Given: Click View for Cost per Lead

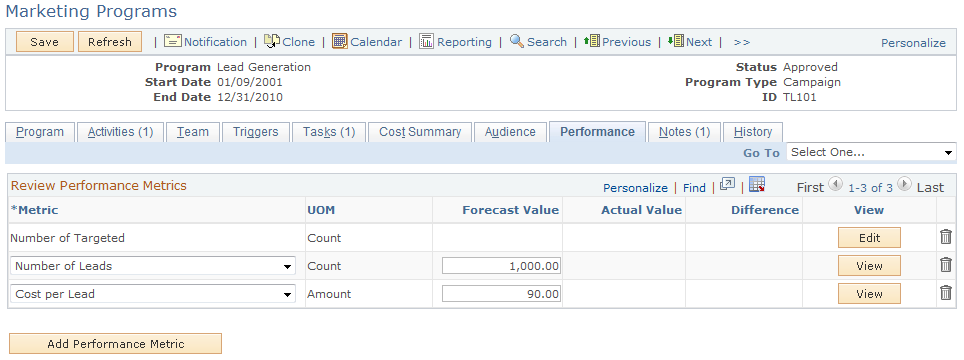Looking at the screenshot, I should [x=869, y=294].
